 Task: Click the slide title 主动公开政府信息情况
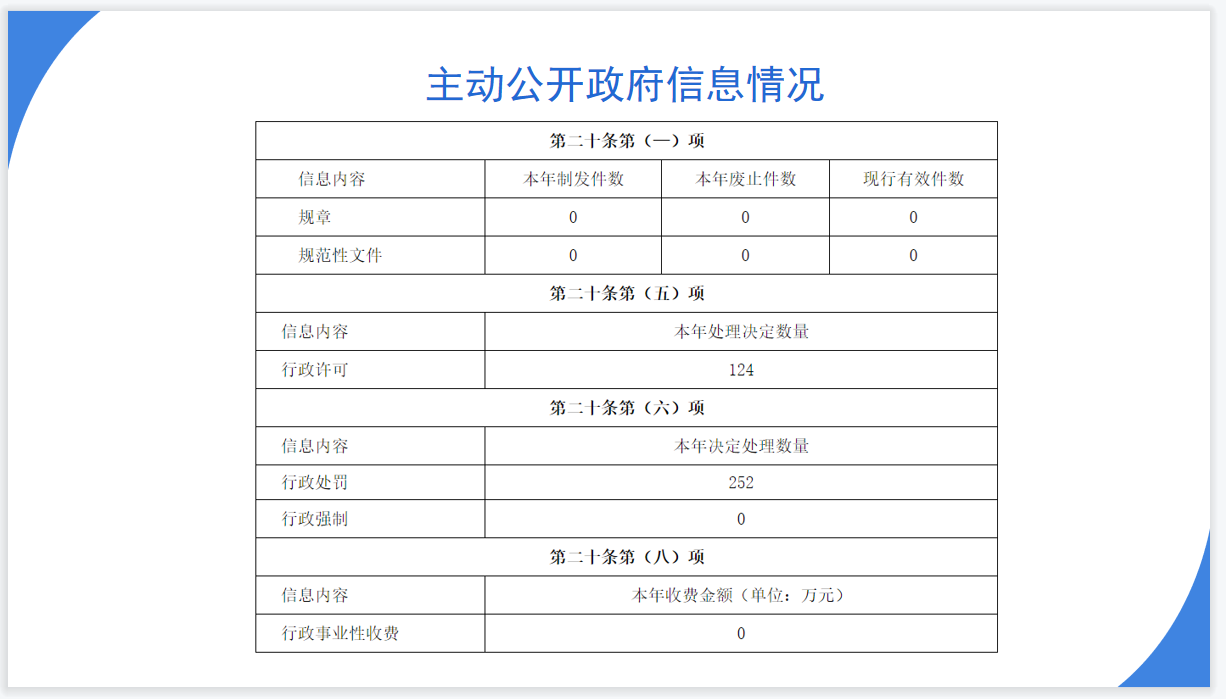click(x=625, y=84)
